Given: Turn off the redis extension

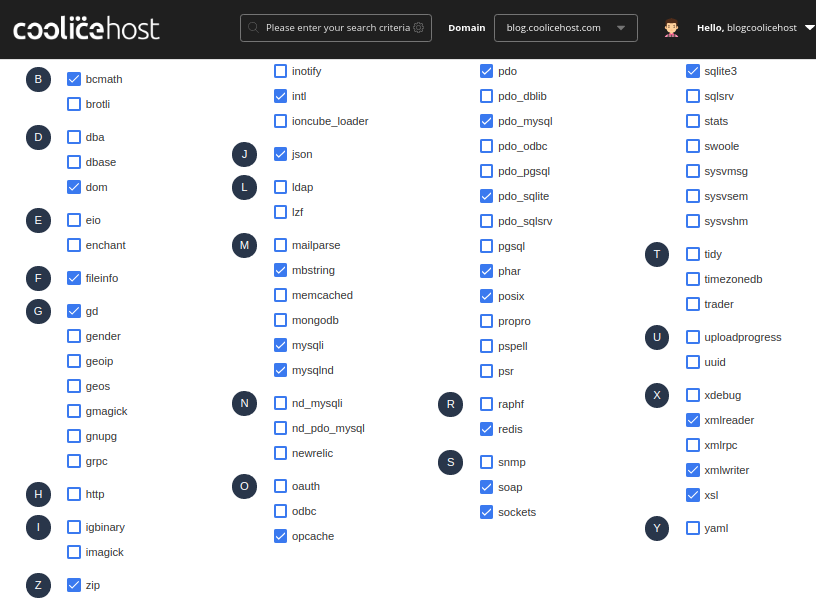Looking at the screenshot, I should (487, 429).
